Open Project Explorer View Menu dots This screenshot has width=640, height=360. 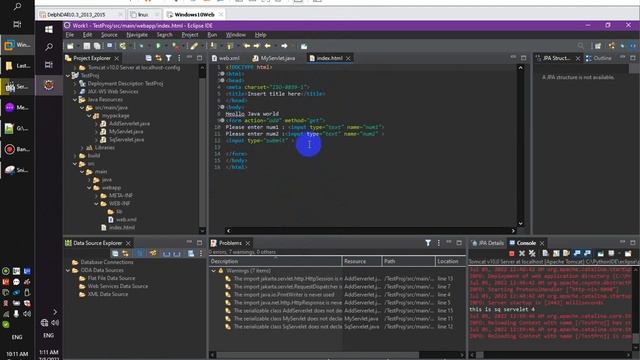pos(179,58)
